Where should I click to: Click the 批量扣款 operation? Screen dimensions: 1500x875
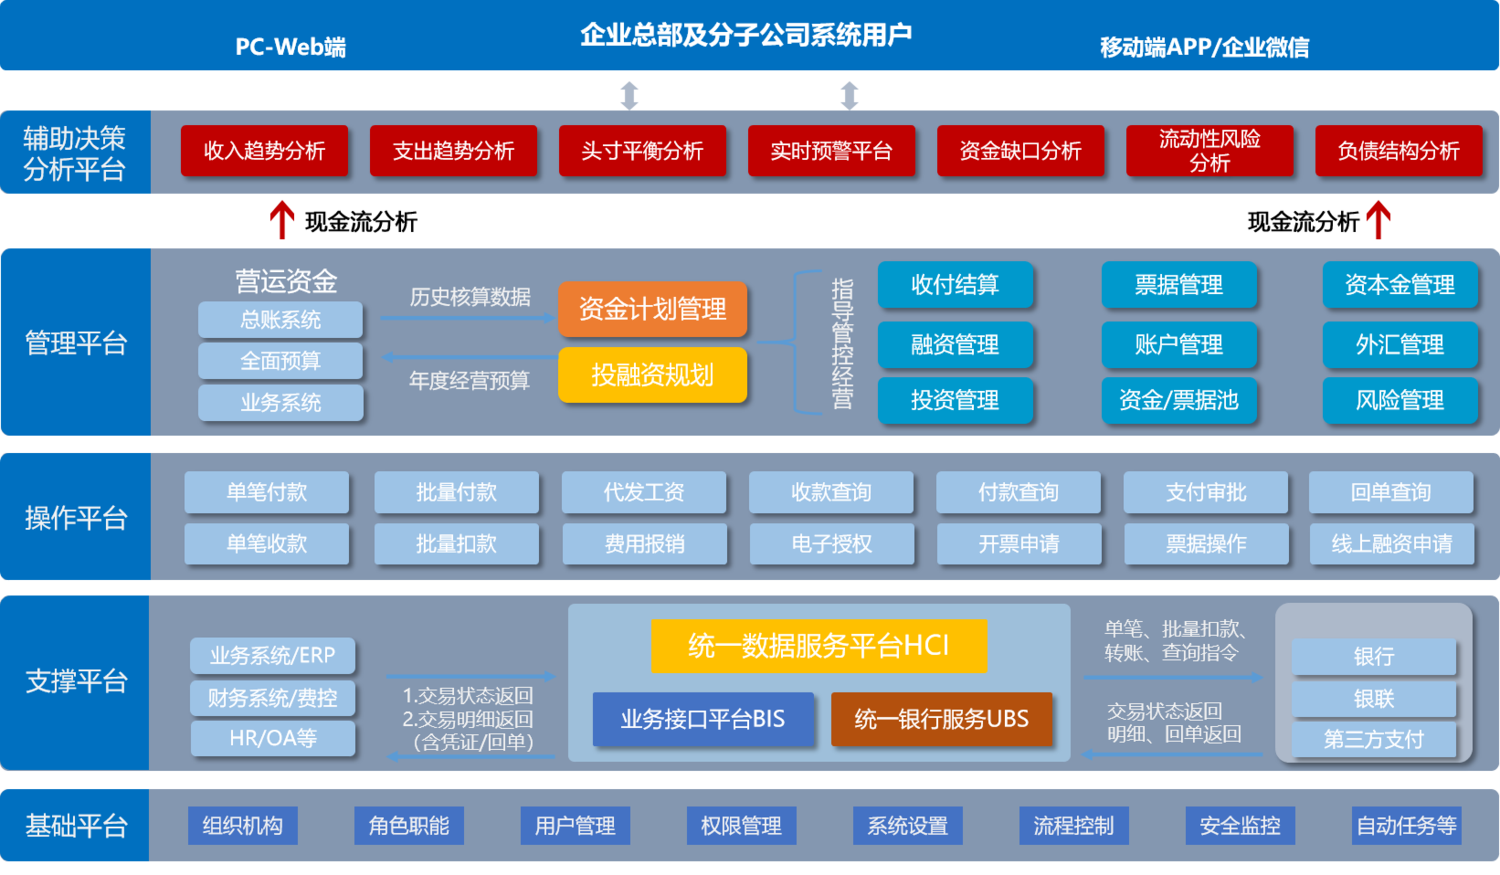[x=456, y=544]
